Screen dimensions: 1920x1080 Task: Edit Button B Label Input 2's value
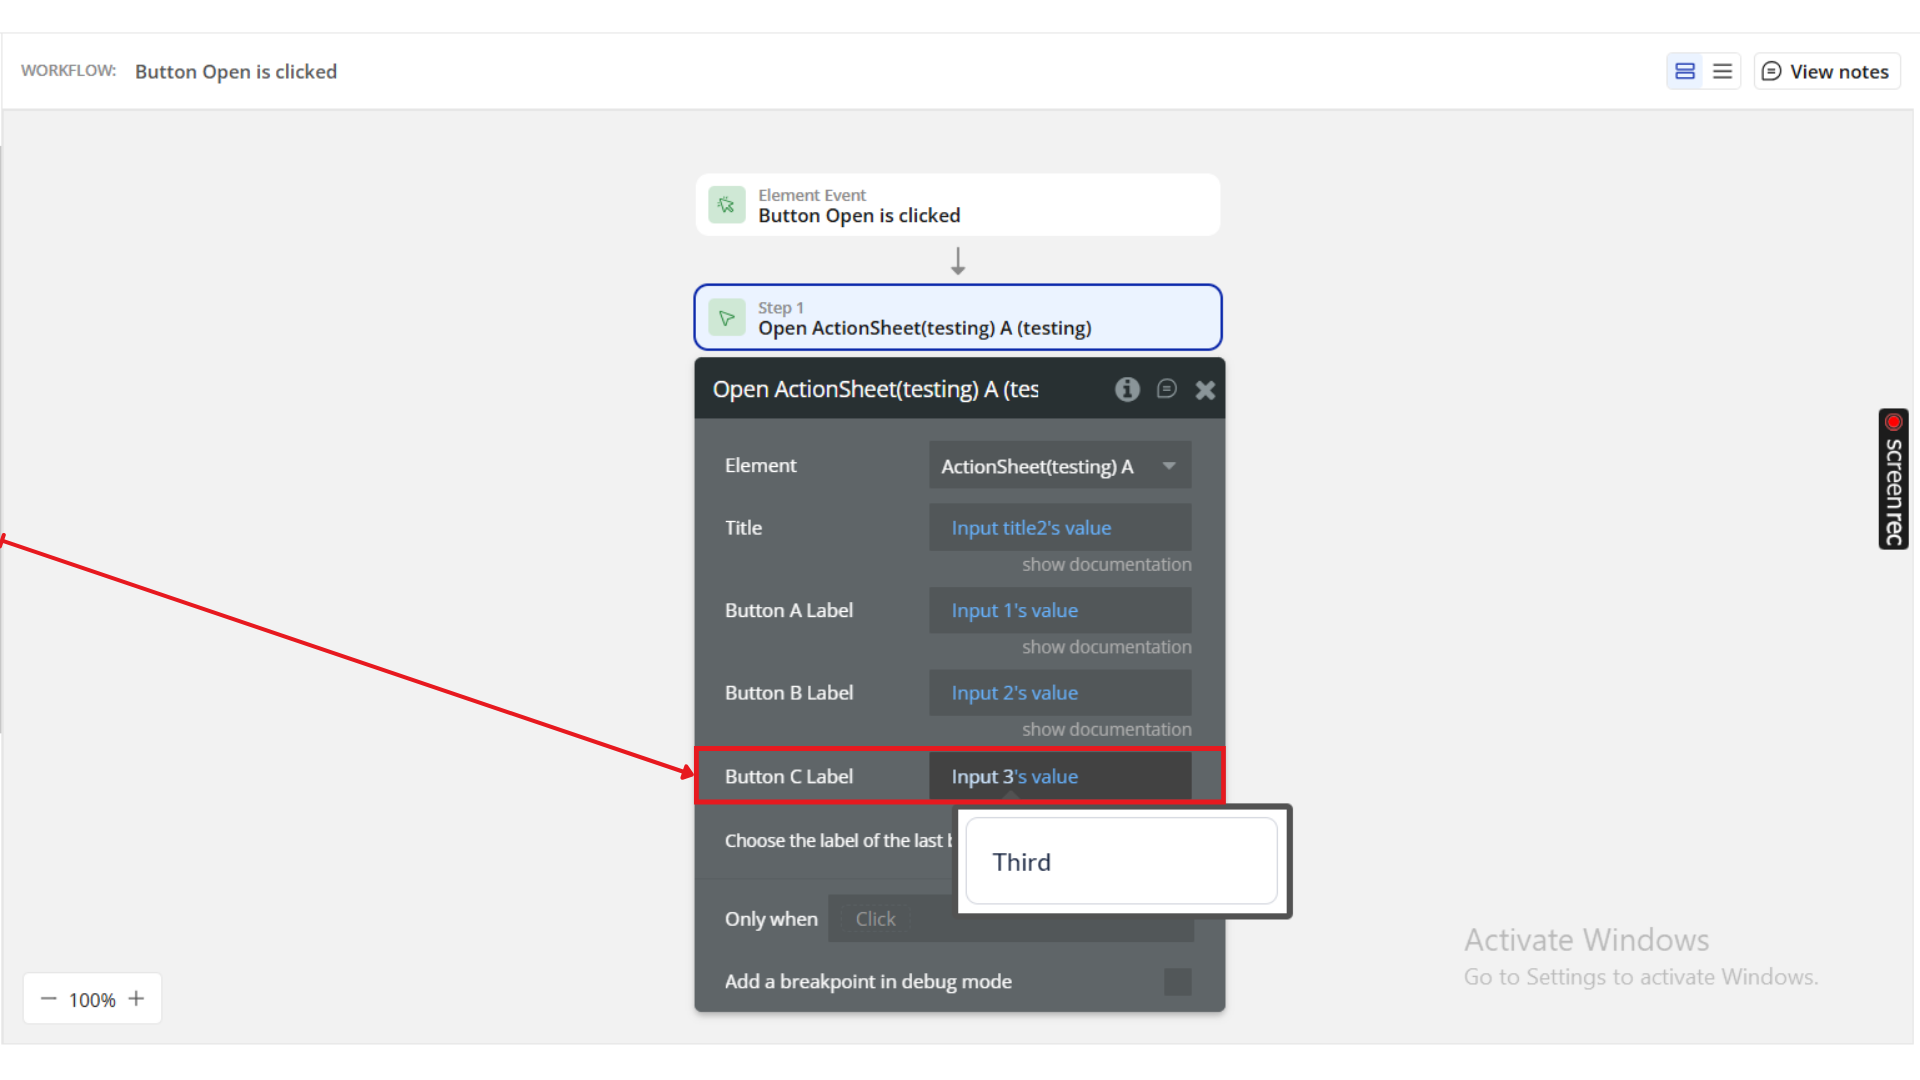tap(1014, 693)
